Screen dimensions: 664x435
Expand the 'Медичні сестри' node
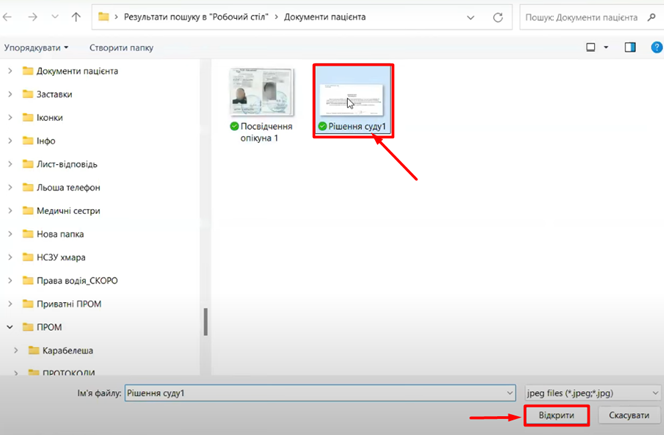tap(10, 211)
